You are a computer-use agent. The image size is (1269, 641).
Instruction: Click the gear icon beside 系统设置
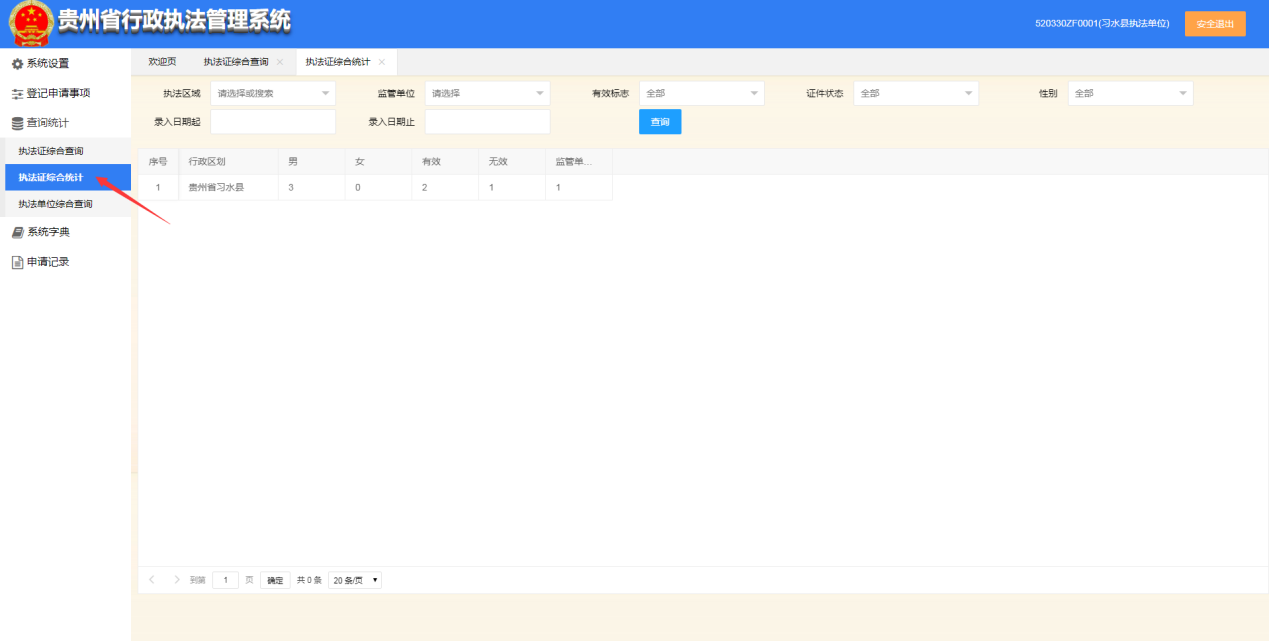coord(17,64)
